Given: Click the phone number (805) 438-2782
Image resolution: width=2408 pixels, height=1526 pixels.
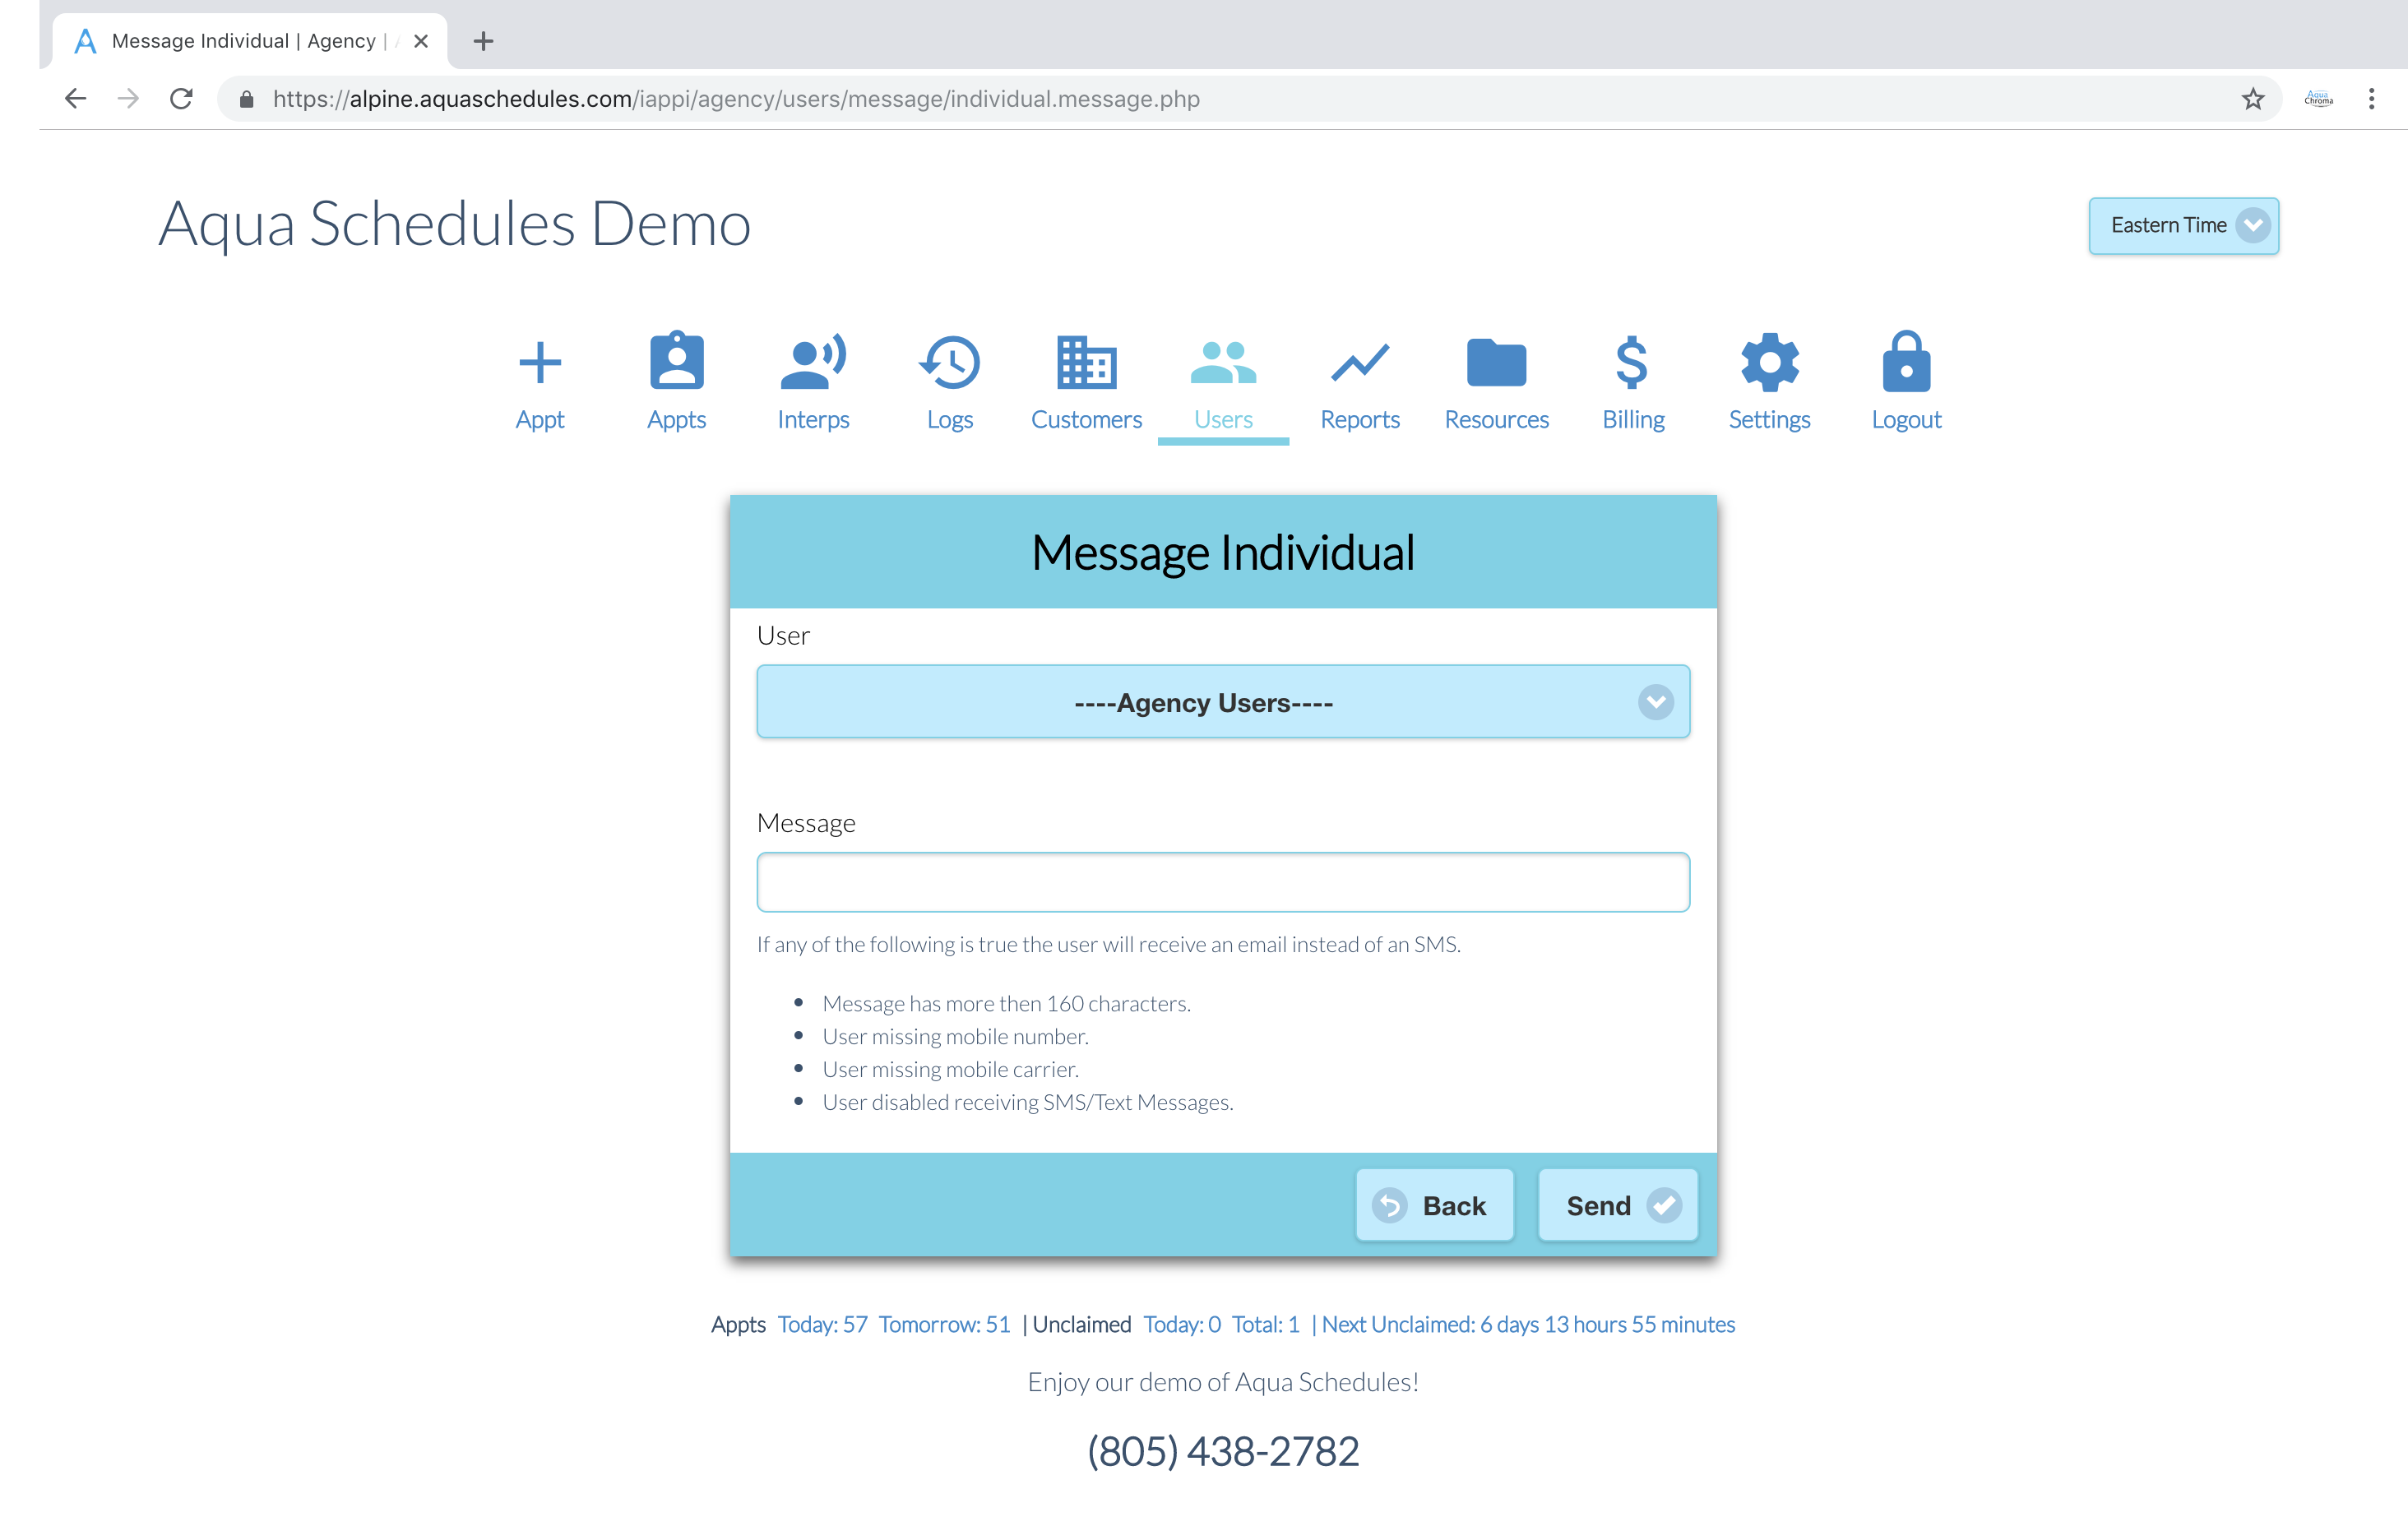Looking at the screenshot, I should click(x=1223, y=1450).
